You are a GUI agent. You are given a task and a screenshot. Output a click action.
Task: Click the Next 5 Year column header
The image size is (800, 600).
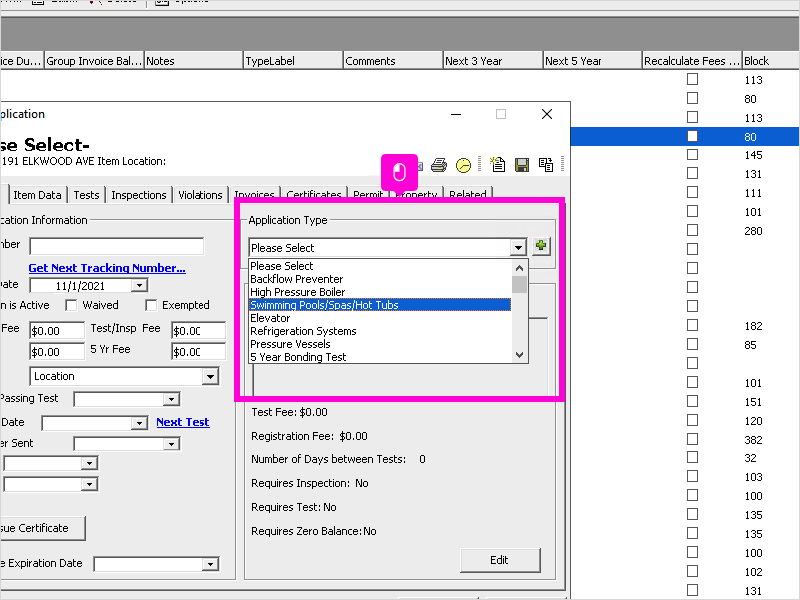click(592, 61)
